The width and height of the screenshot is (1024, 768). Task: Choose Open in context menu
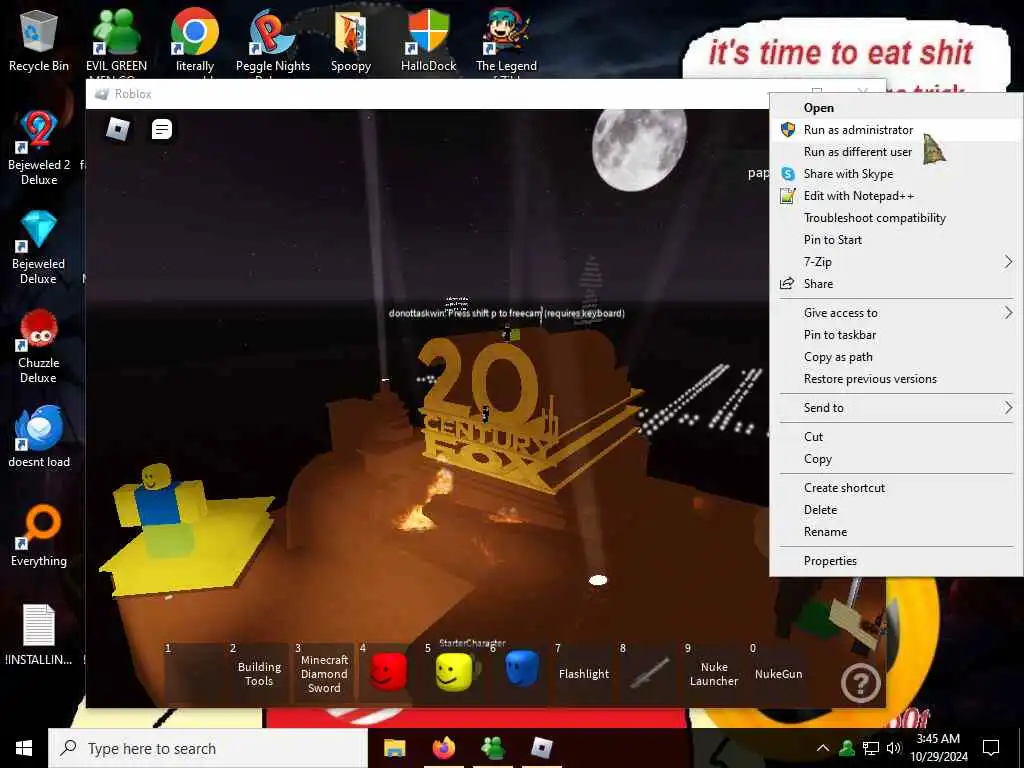coord(896,108)
